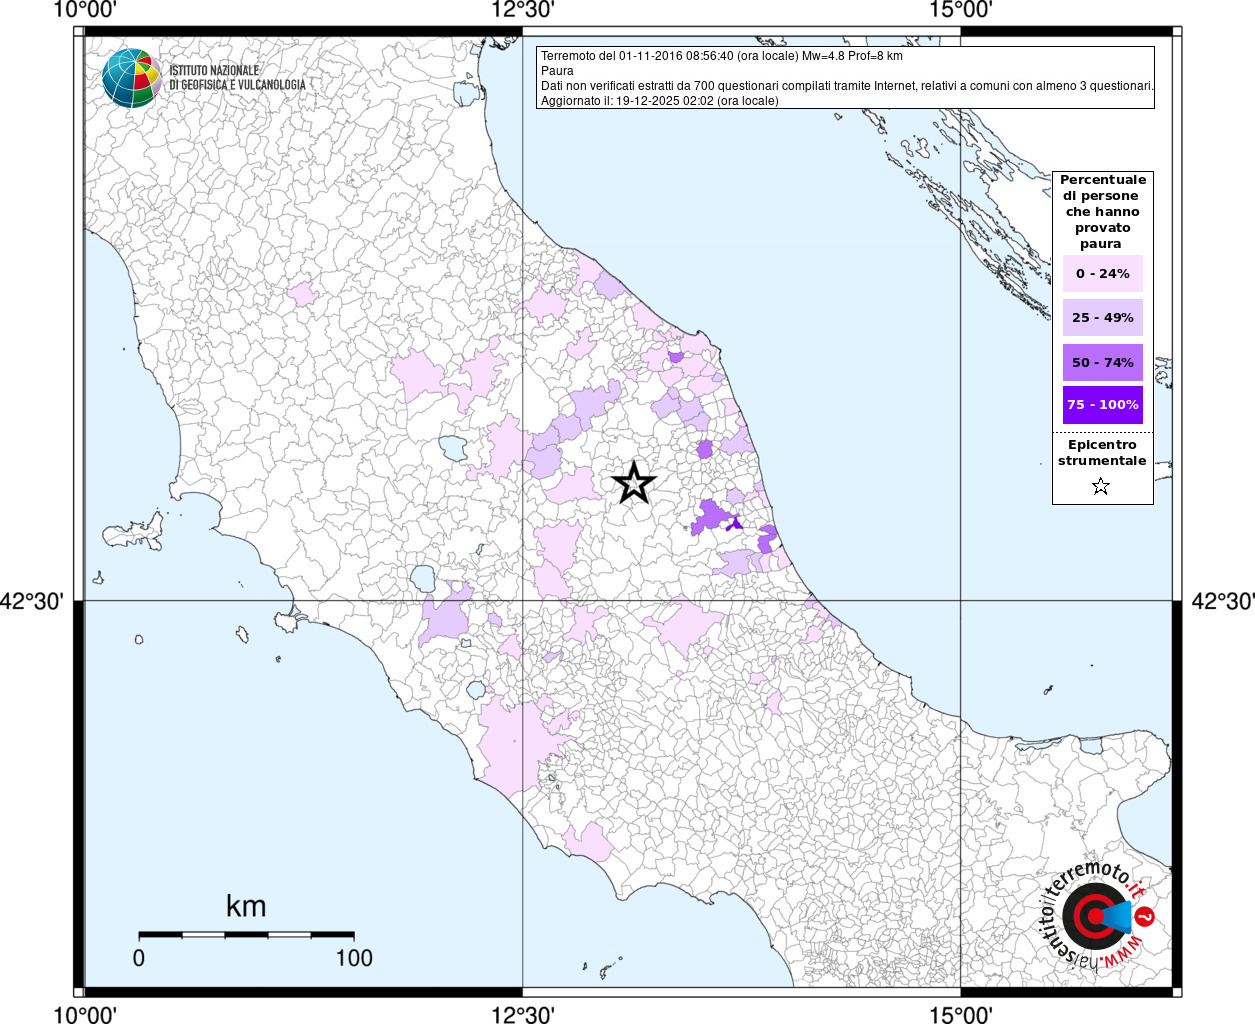Click the 'Paura' line in the header box
Viewport: 1255px width, 1024px height.
(557, 71)
